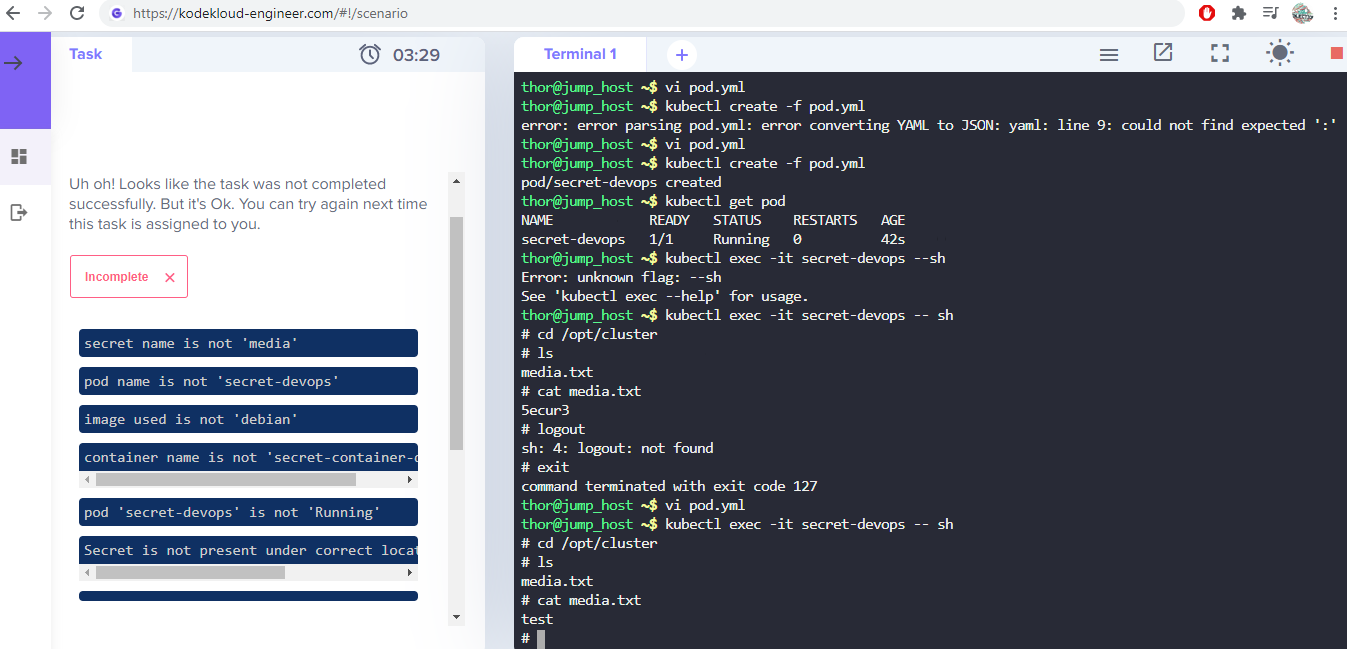Viewport: 1347px width, 649px height.
Task: Click the Incomplete status button
Action: pos(129,277)
